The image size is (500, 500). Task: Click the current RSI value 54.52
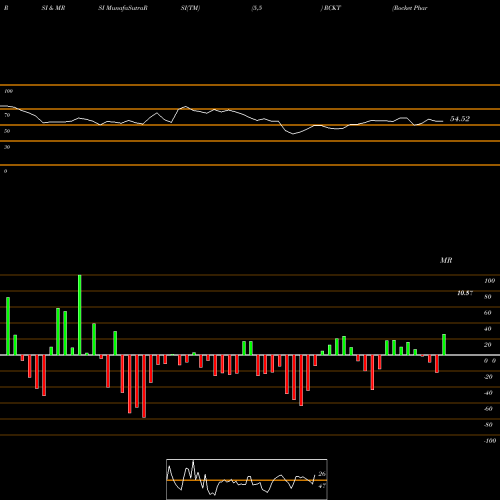pyautogui.click(x=460, y=119)
